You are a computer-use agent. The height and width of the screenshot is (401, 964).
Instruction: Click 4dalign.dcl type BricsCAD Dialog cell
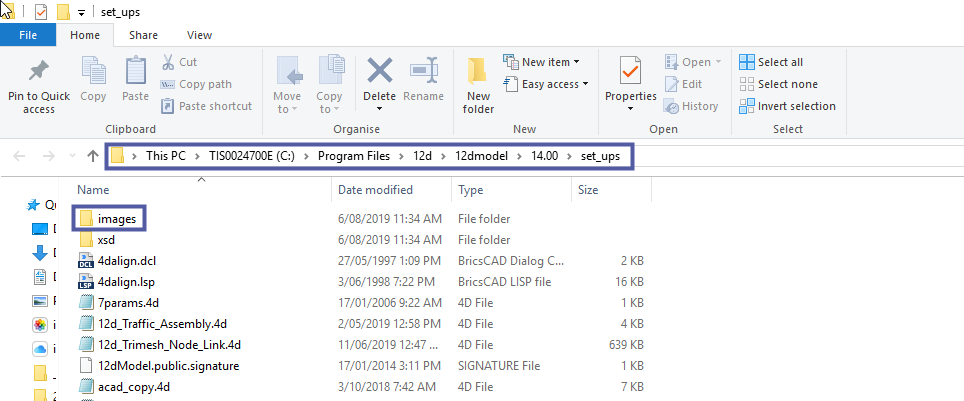pyautogui.click(x=511, y=261)
